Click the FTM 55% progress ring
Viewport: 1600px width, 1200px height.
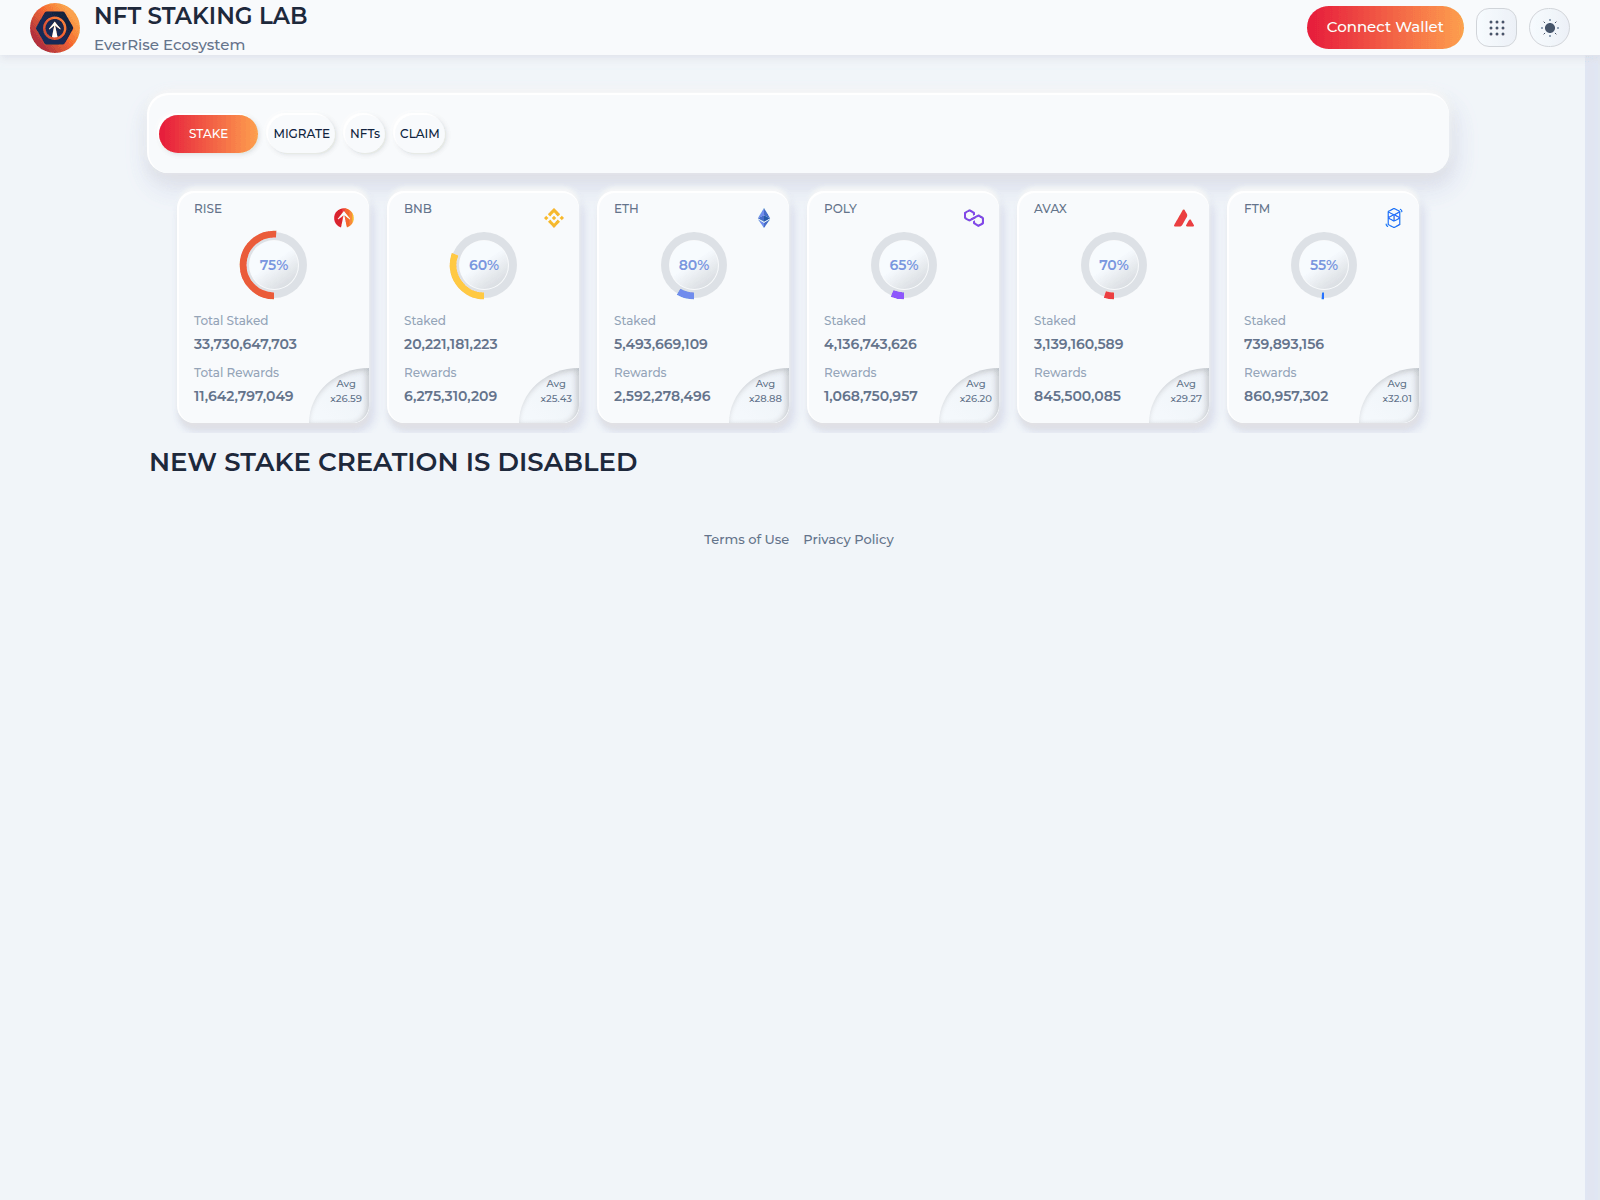(1323, 265)
